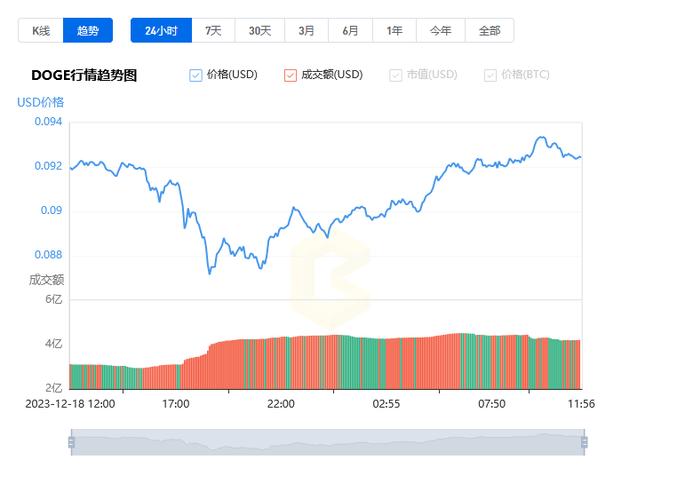Show the 30天 time range
This screenshot has width=693, height=500.
tap(260, 31)
